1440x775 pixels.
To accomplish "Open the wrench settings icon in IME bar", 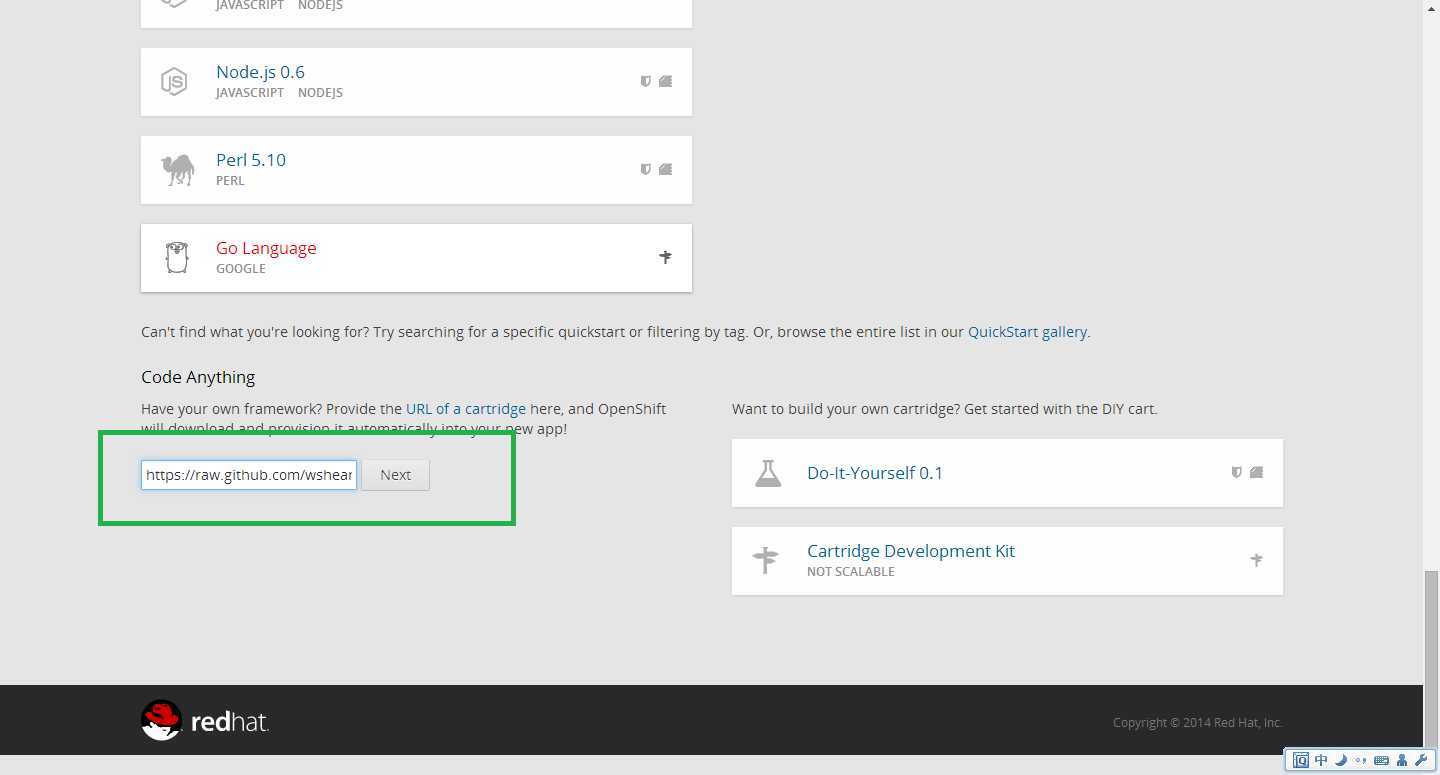I will pos(1421,760).
